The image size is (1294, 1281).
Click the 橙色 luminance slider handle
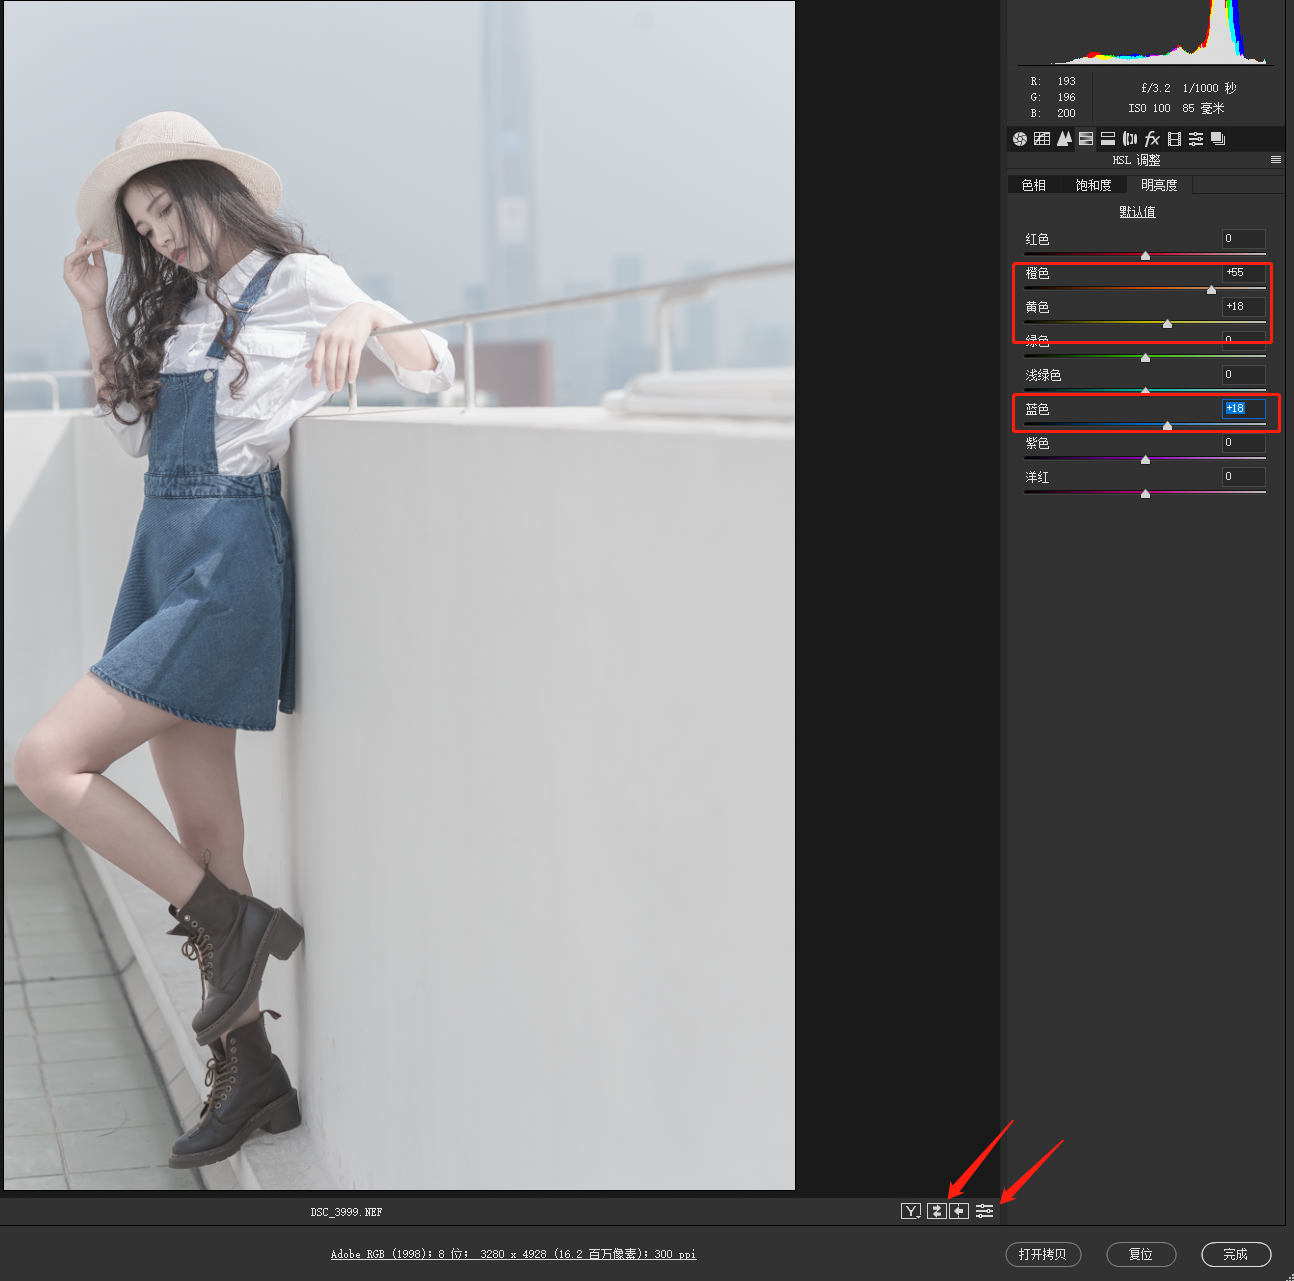point(1211,290)
